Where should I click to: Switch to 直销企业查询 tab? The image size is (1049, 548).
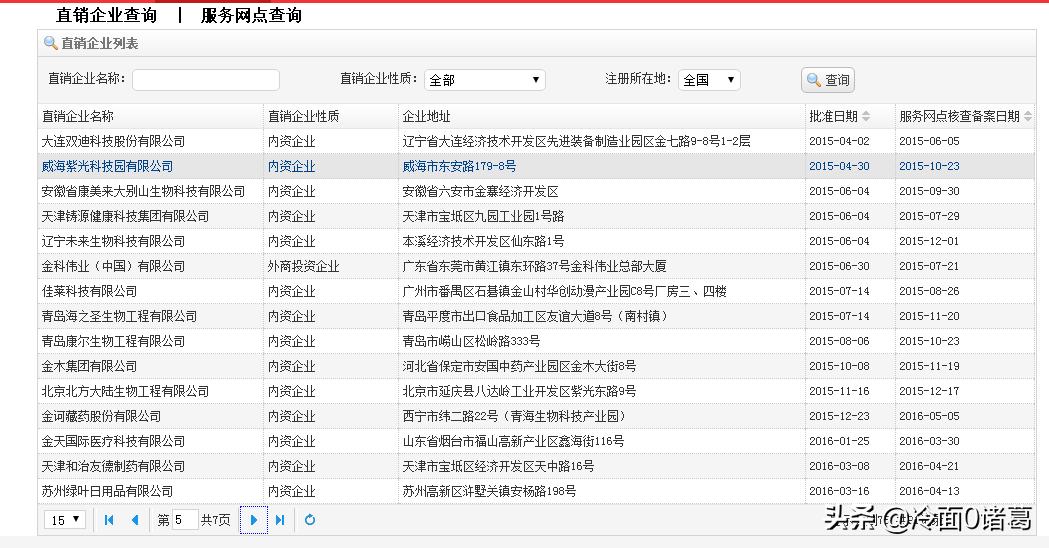106,15
